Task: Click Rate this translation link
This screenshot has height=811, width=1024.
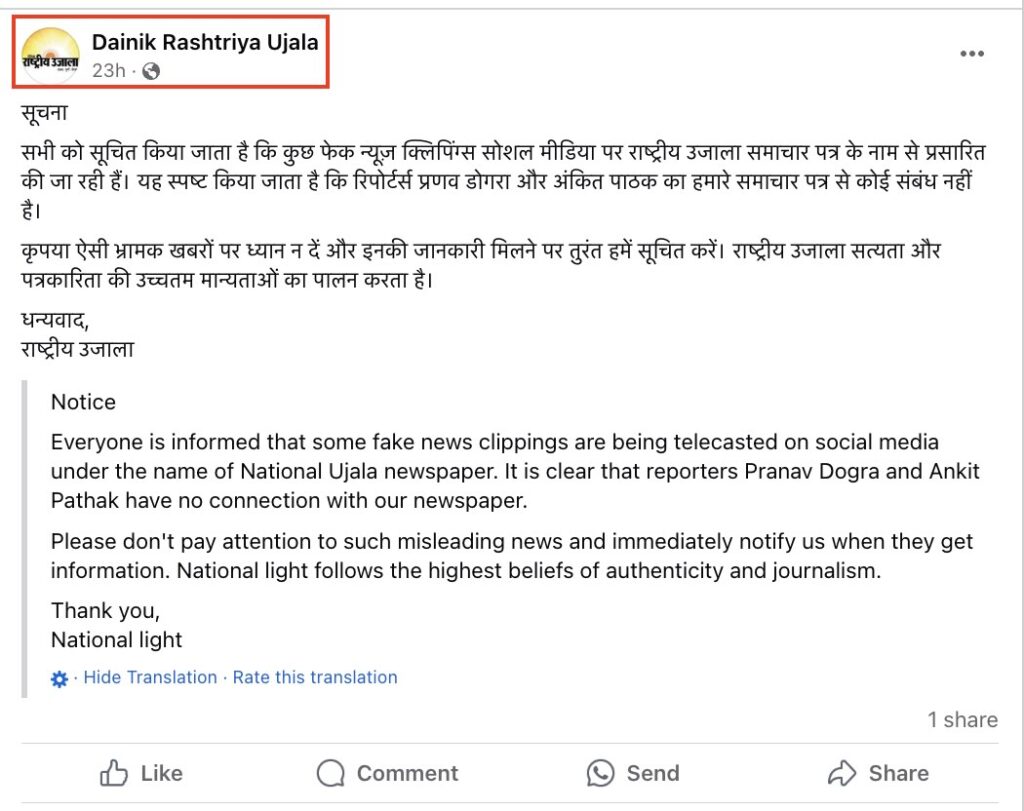Action: [315, 677]
